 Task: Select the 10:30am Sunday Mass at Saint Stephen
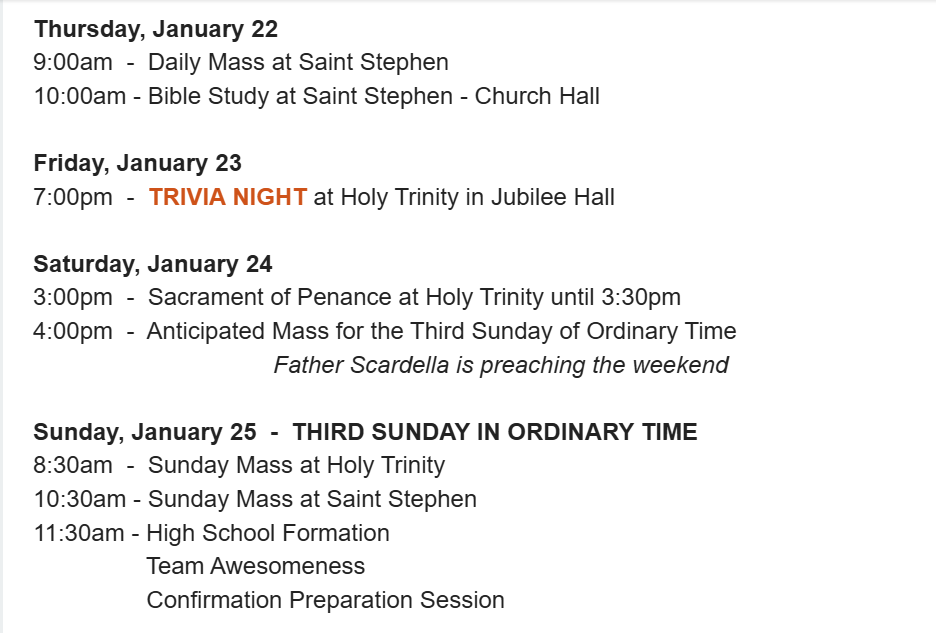(312, 499)
